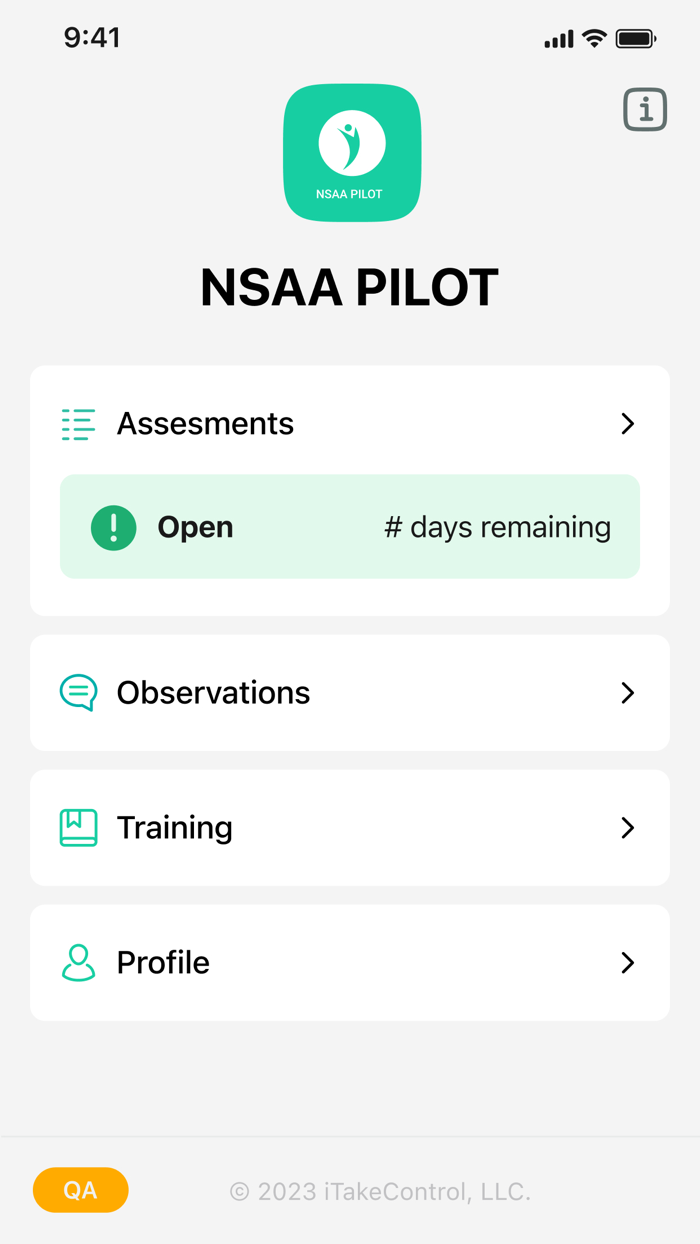Select the Open status banner
Viewport: 700px width, 1244px height.
point(350,527)
